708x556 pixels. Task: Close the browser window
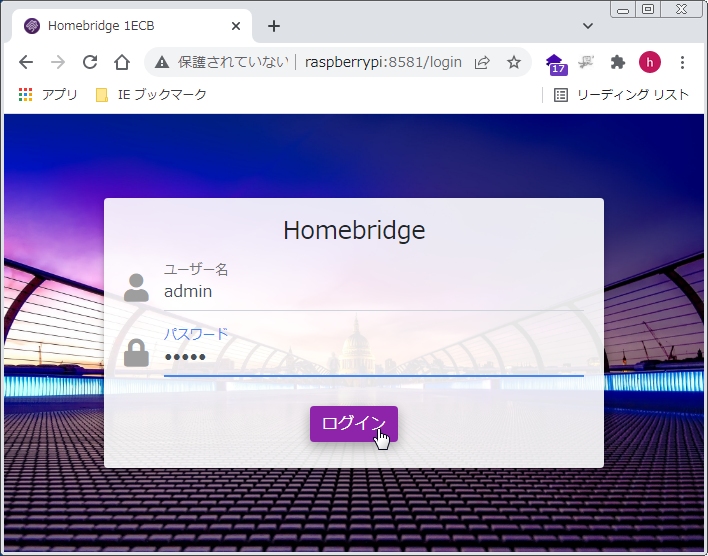click(x=681, y=9)
